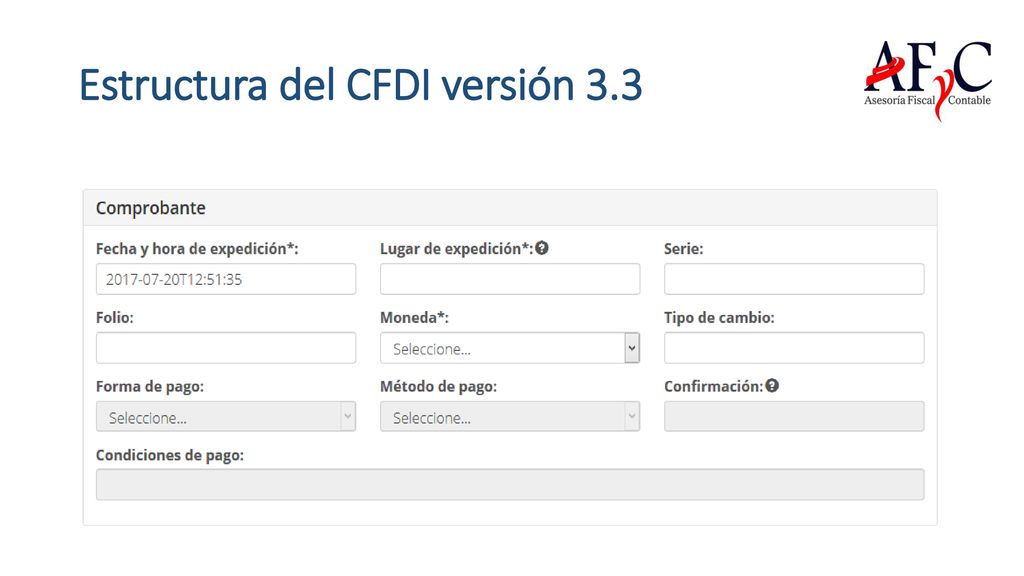The image size is (1024, 576).
Task: Click the help icon beside Confirmación
Action: point(772,386)
